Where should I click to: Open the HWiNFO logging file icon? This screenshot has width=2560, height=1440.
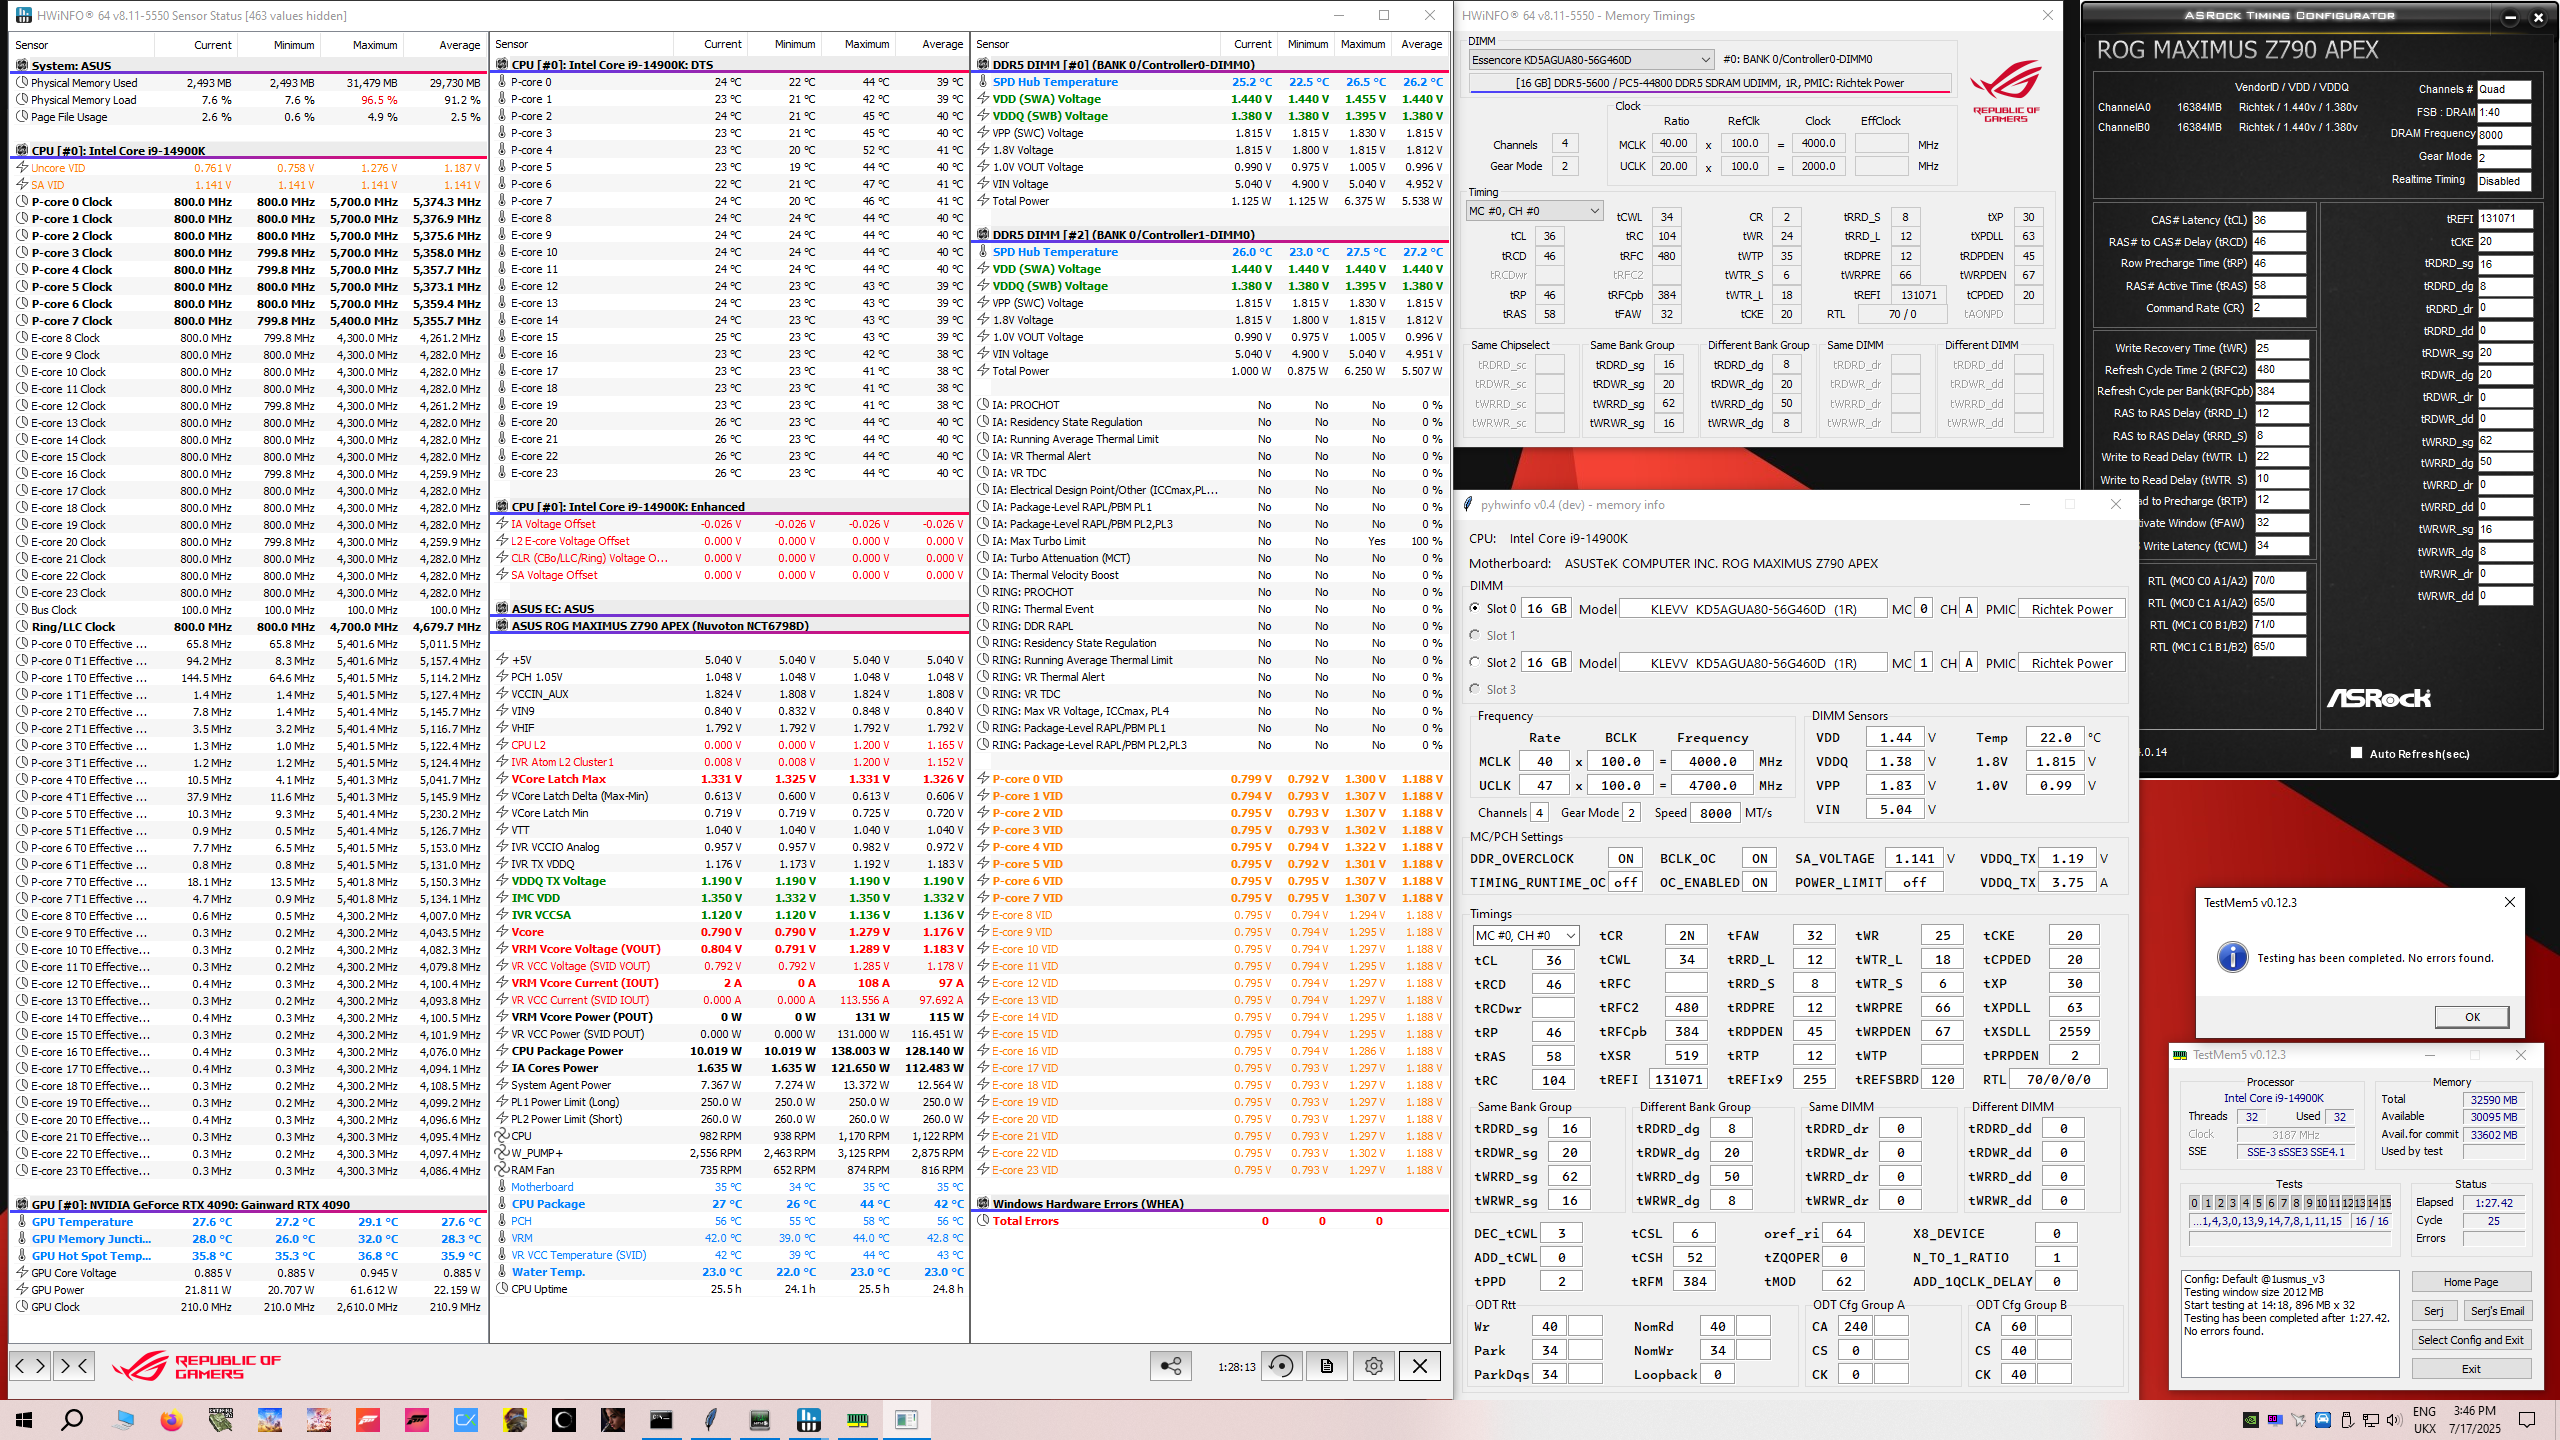click(1327, 1366)
